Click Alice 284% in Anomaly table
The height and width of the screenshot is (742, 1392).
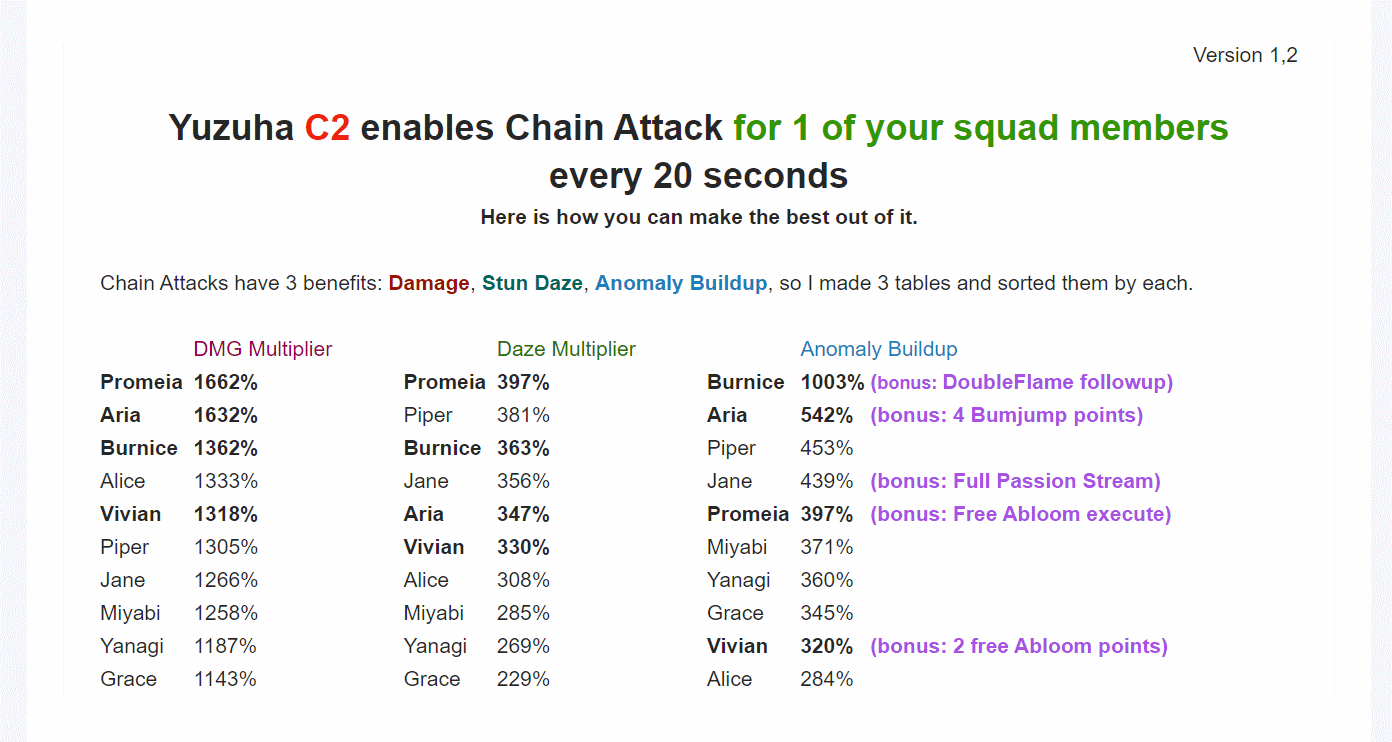[780, 679]
